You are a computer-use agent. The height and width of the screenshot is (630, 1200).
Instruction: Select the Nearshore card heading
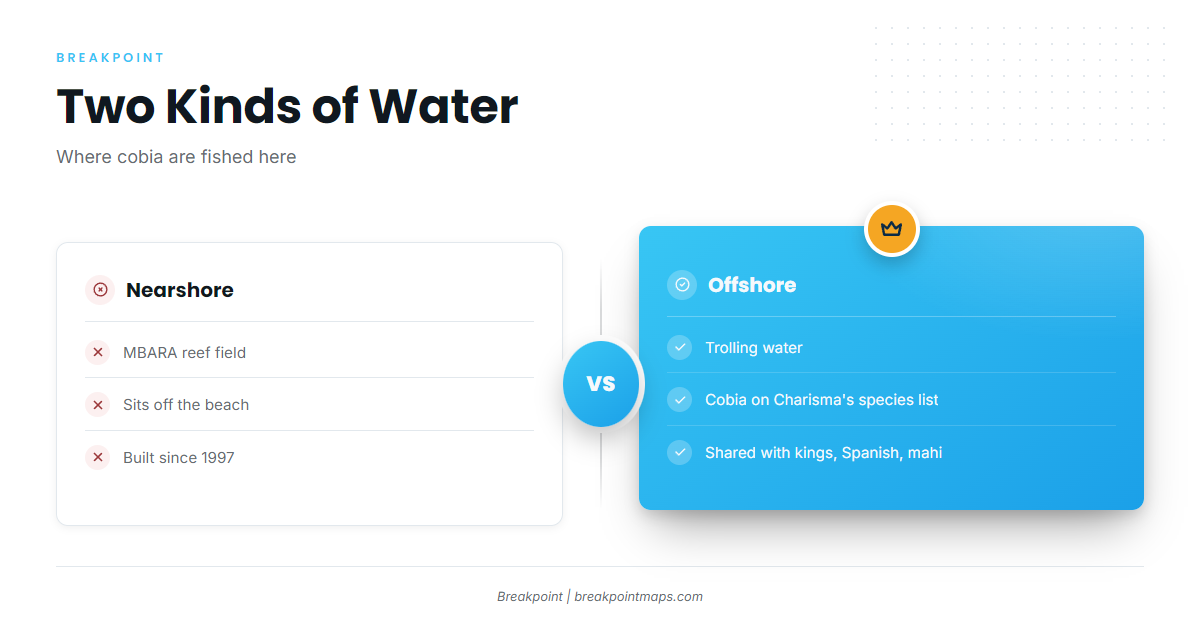pyautogui.click(x=180, y=290)
